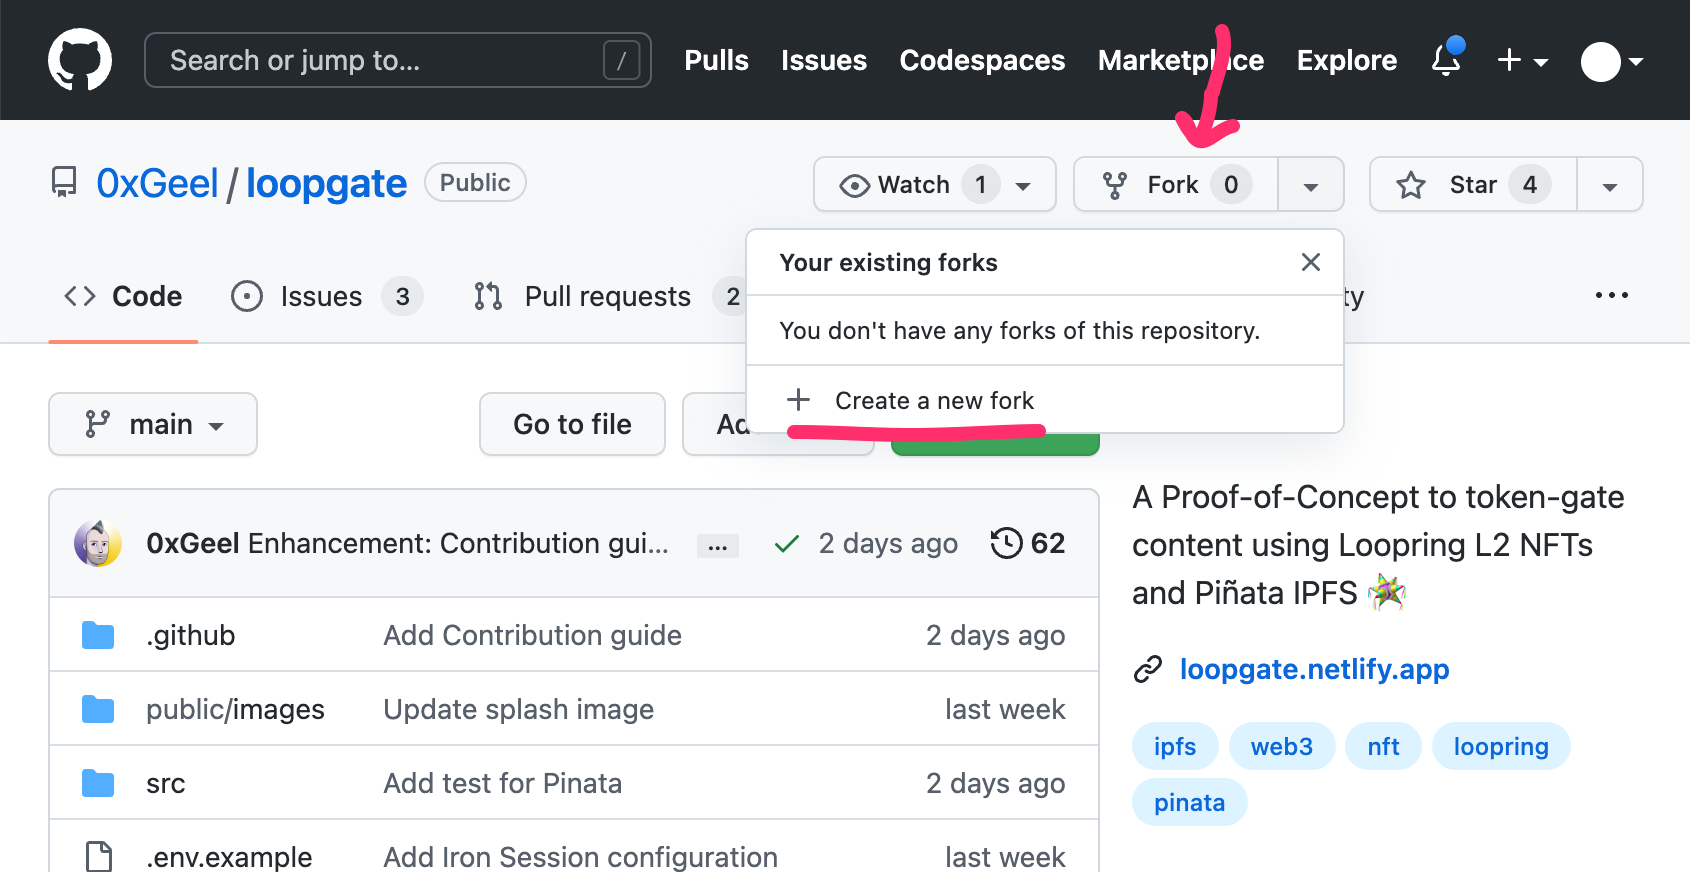
Task: Open commit 'Add Iron Session configuration'
Action: [581, 857]
